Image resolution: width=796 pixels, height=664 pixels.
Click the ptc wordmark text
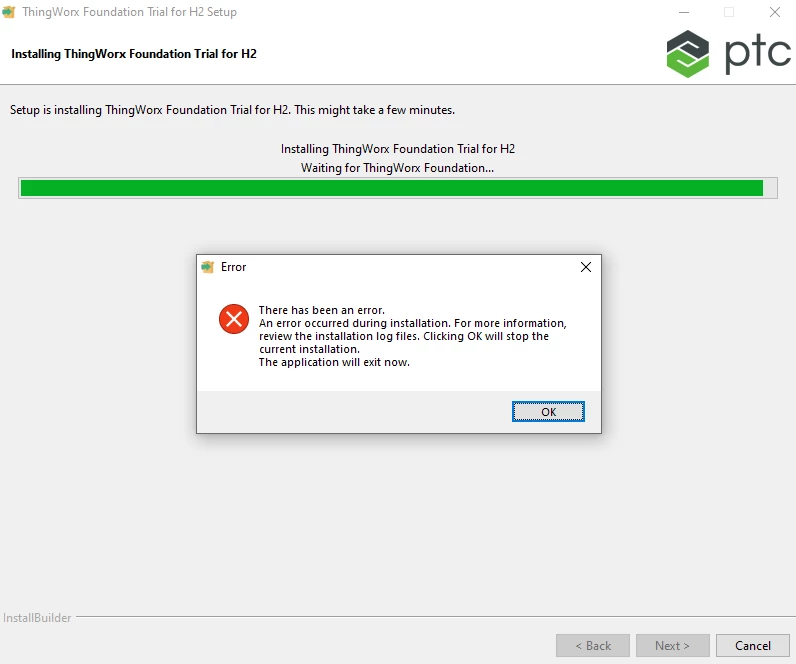point(757,53)
